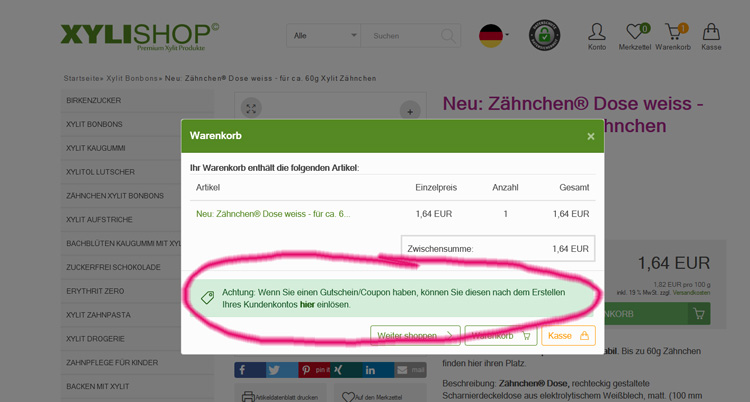Click the coupon tag icon in notice

click(x=208, y=298)
